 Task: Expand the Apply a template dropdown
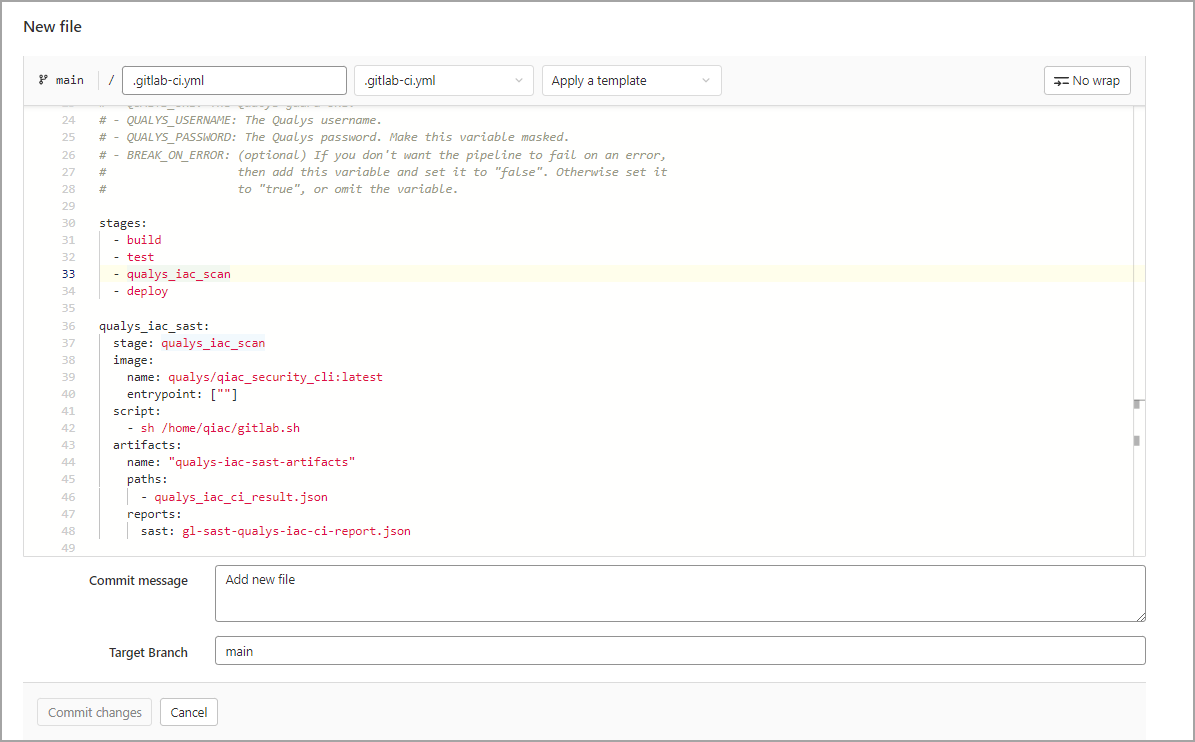tap(631, 81)
